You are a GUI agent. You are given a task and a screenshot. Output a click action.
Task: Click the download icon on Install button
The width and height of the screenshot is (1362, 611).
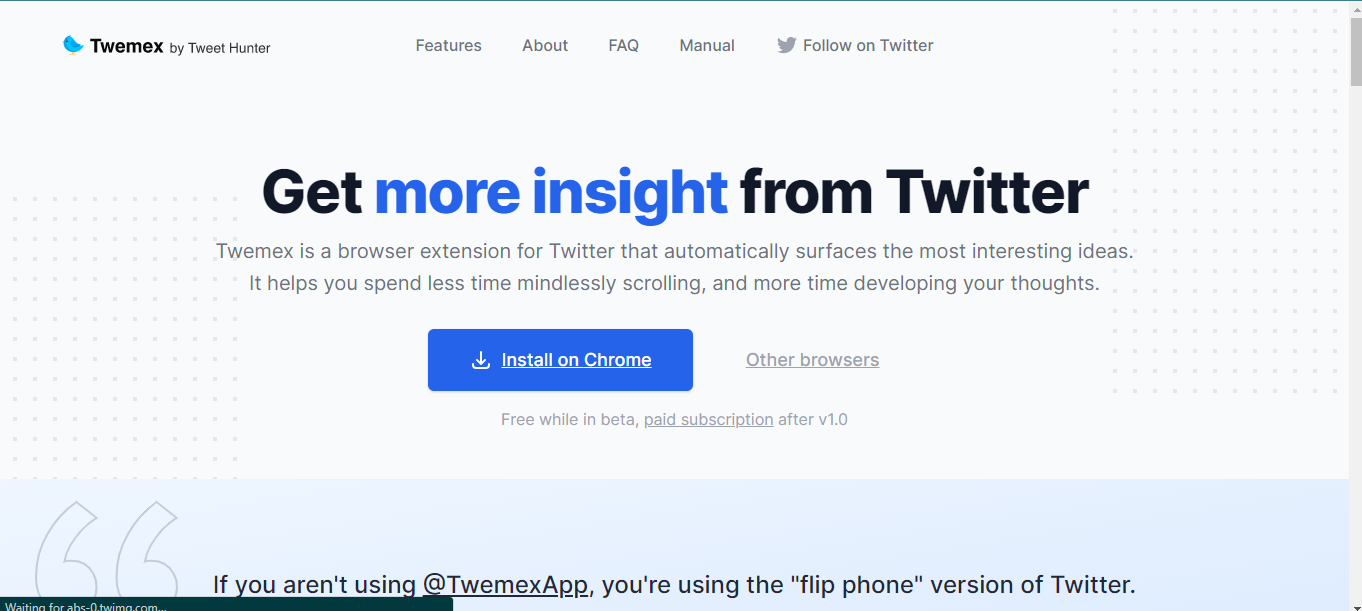click(481, 360)
